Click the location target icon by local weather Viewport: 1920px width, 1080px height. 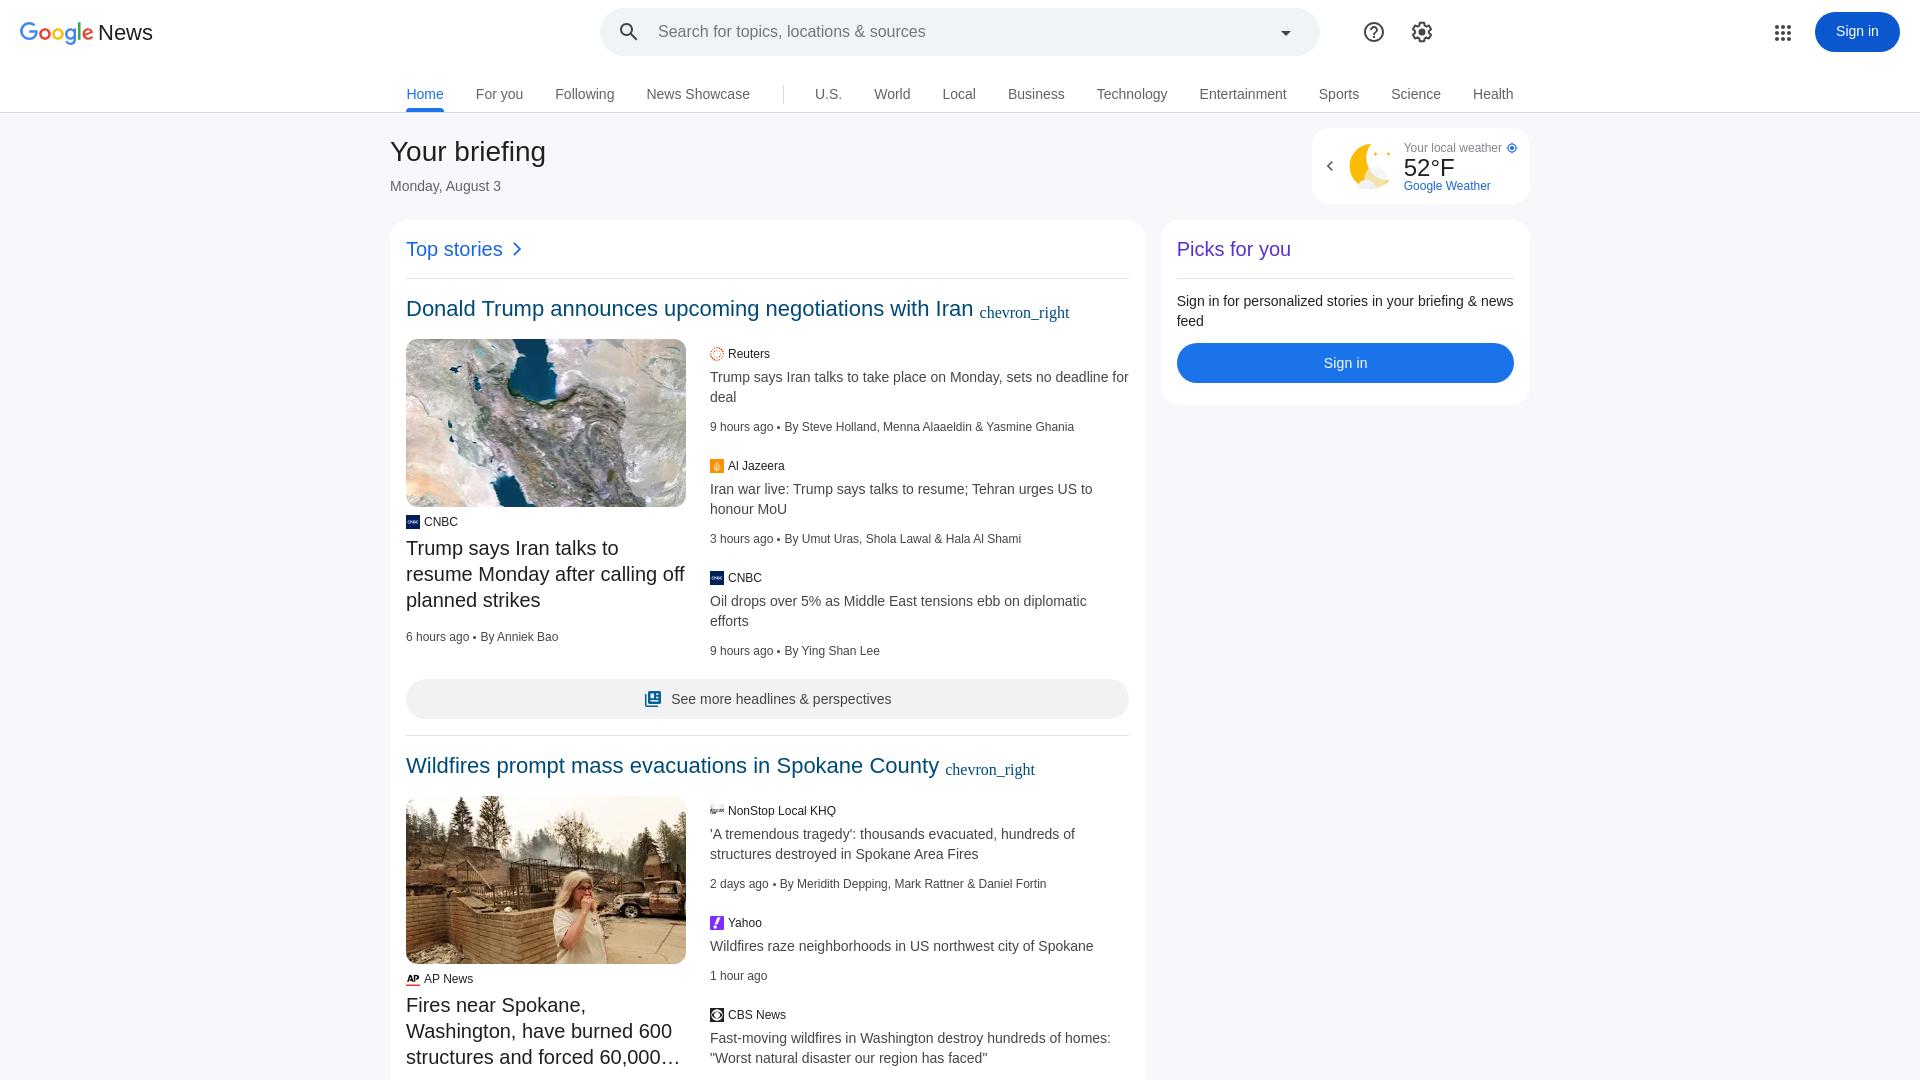pyautogui.click(x=1512, y=148)
